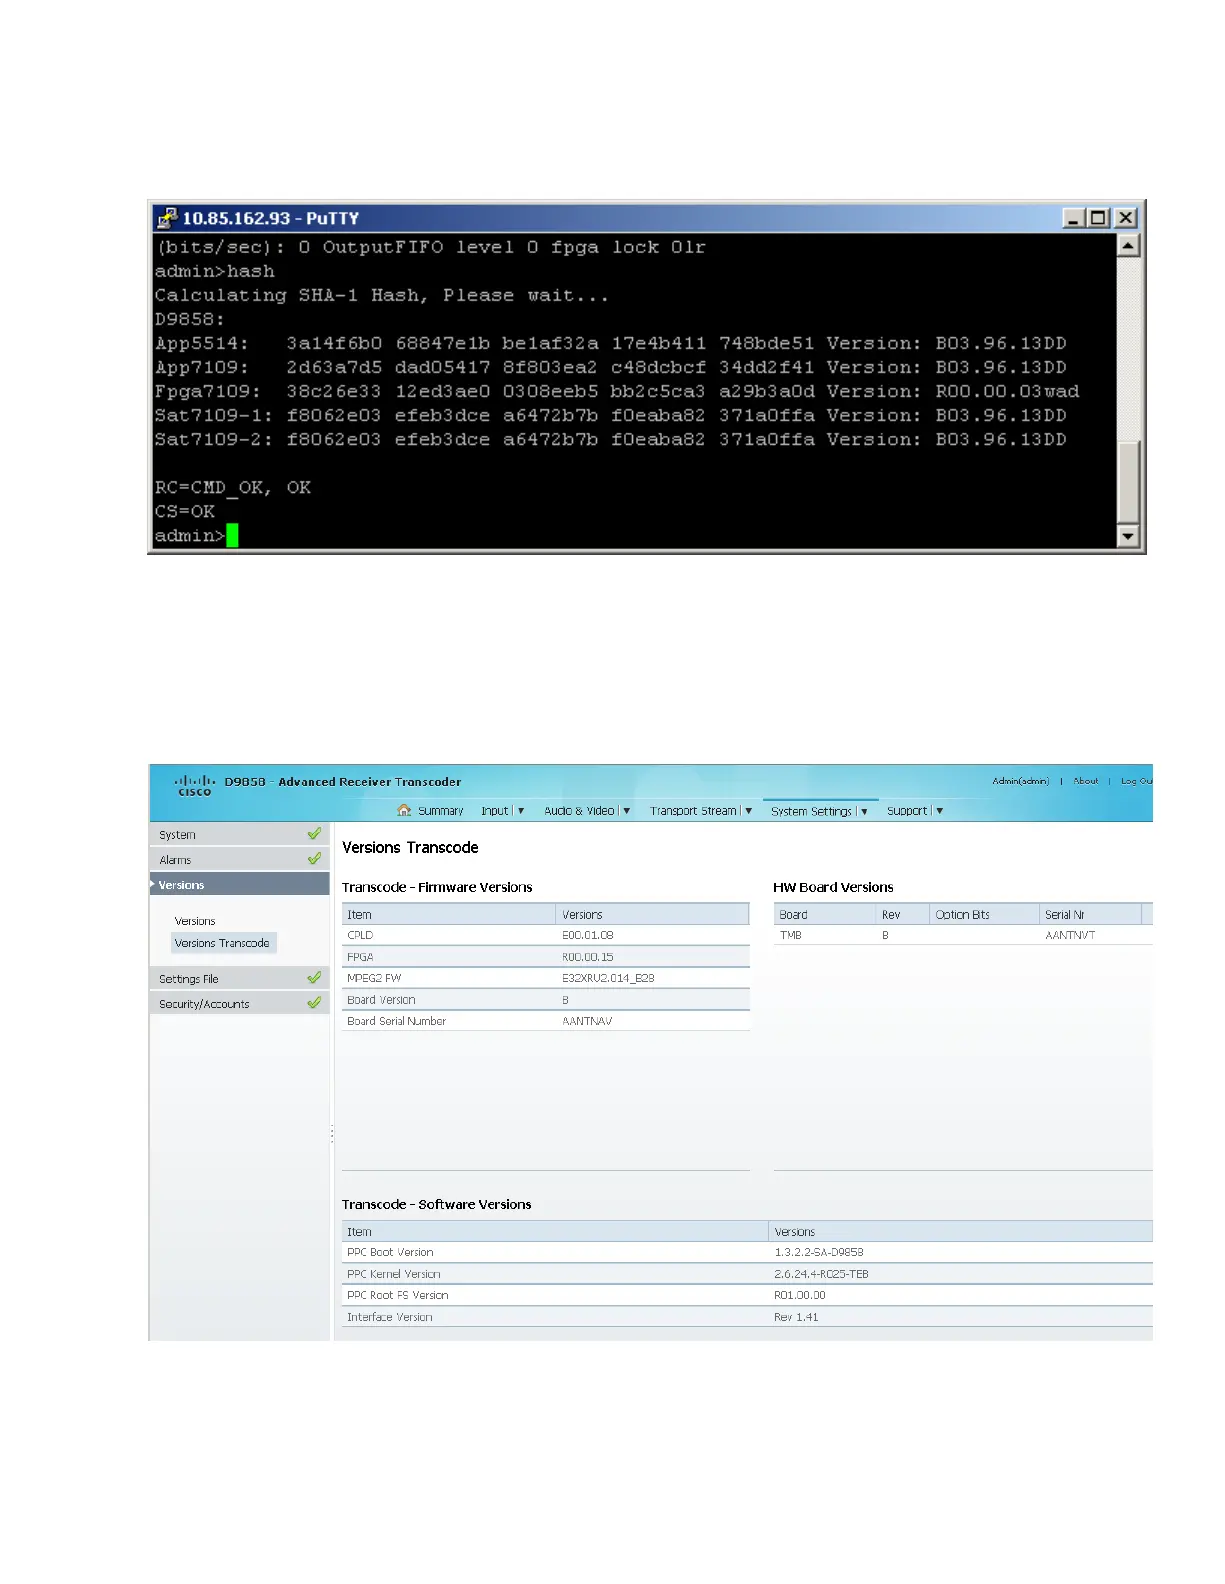1225x1584 pixels.
Task: Click the home icon beside Summary
Action: point(404,810)
